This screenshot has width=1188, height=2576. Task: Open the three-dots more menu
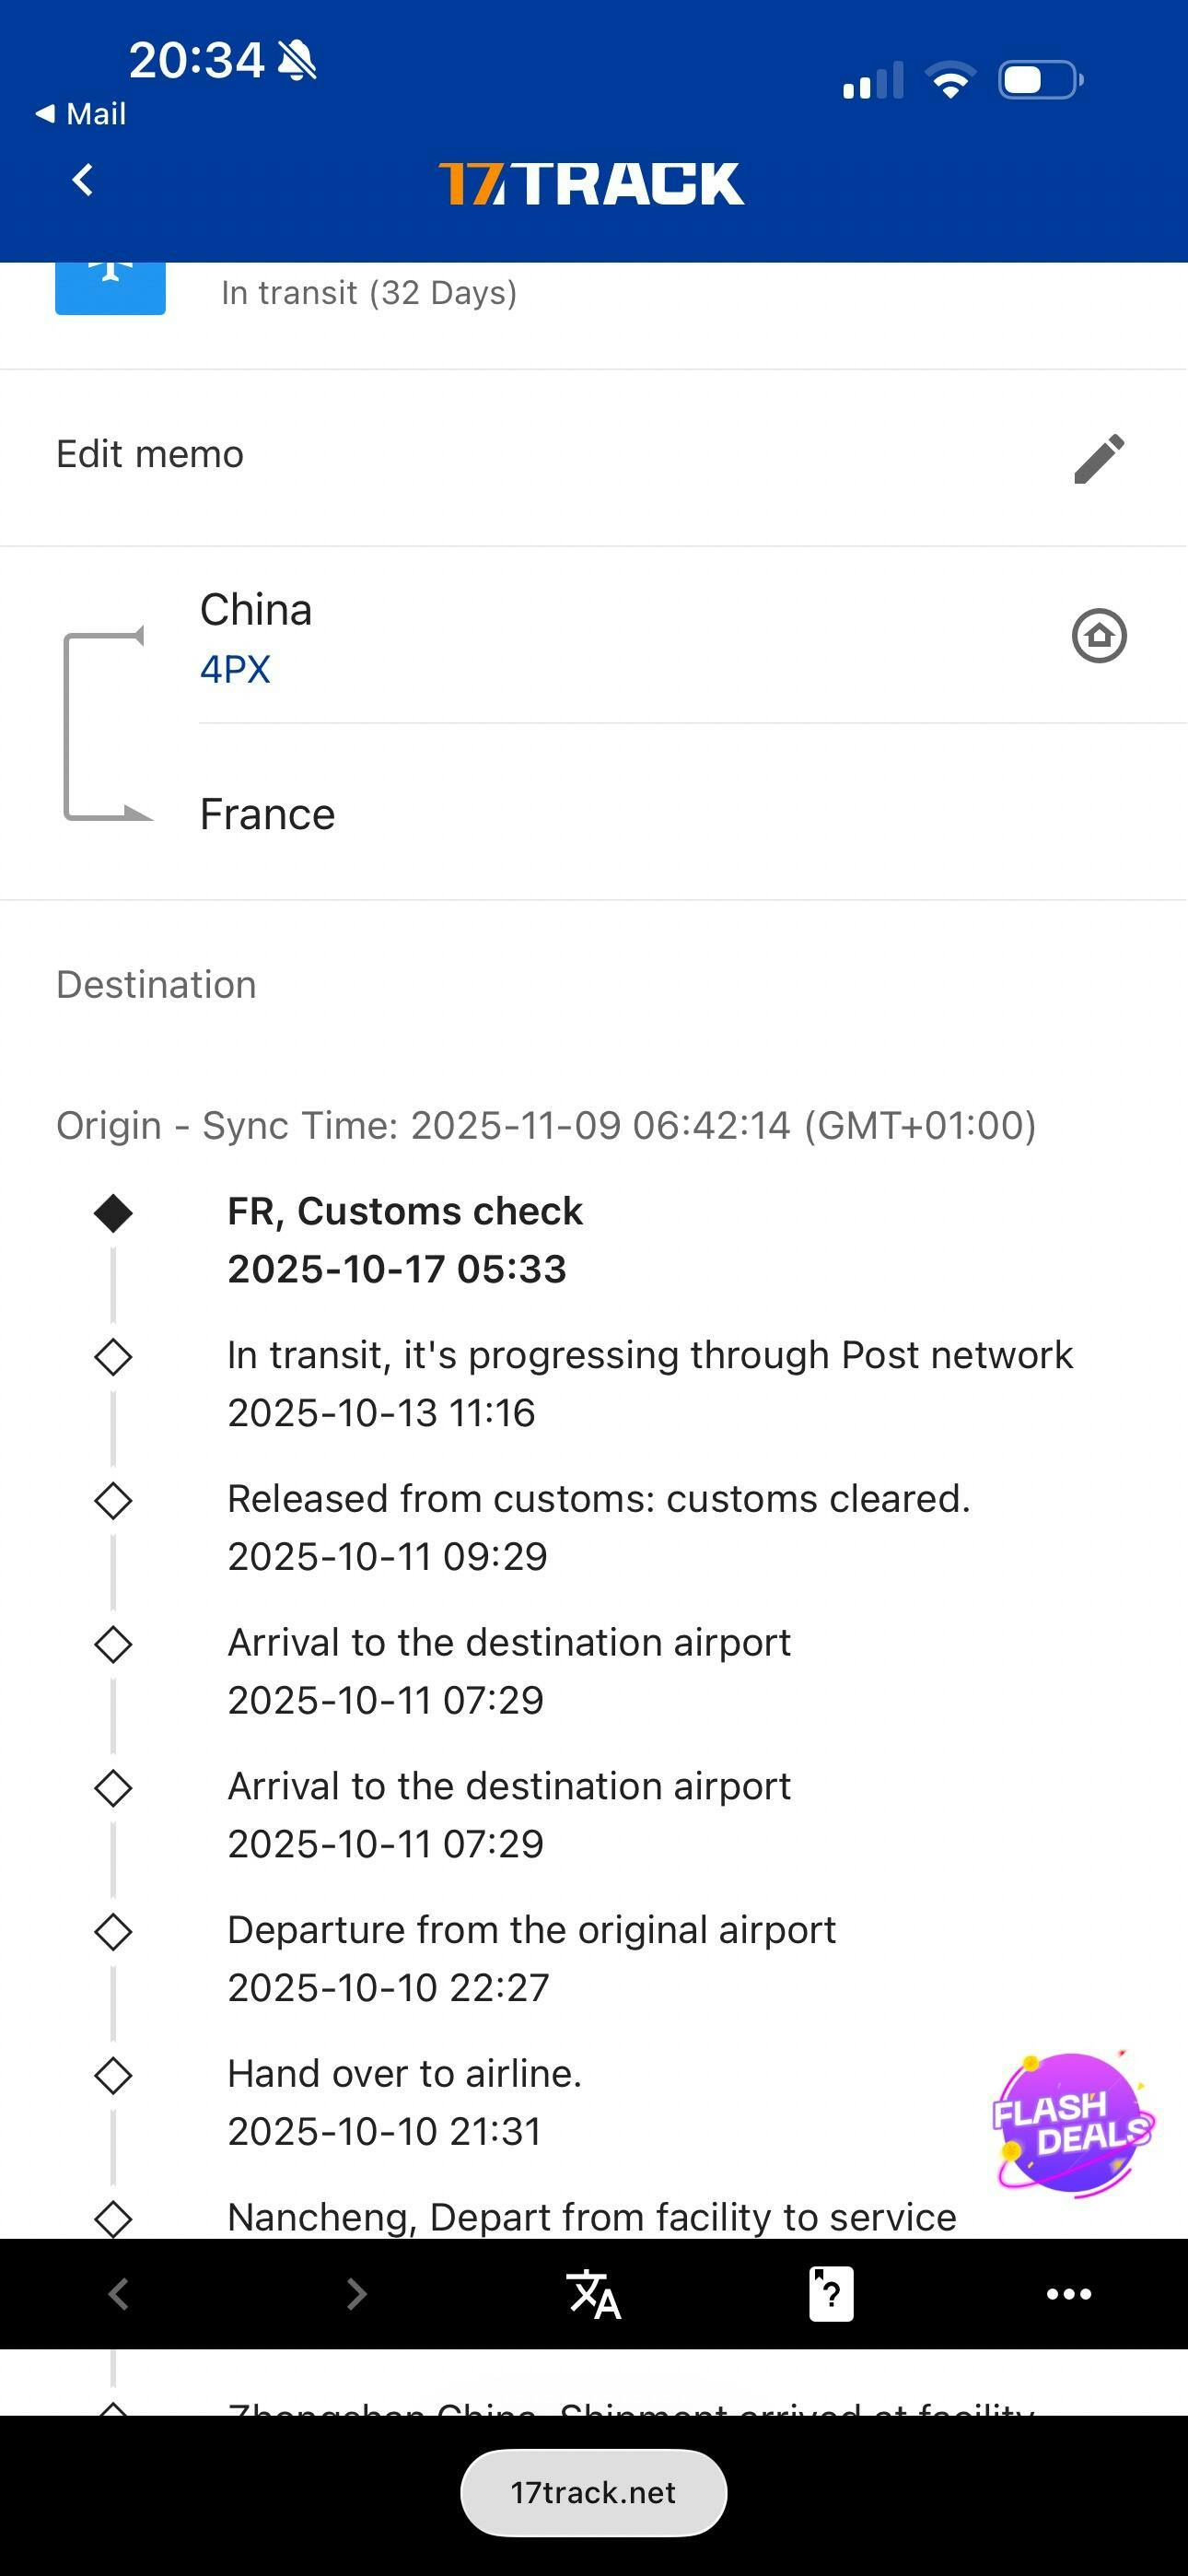point(1068,2293)
